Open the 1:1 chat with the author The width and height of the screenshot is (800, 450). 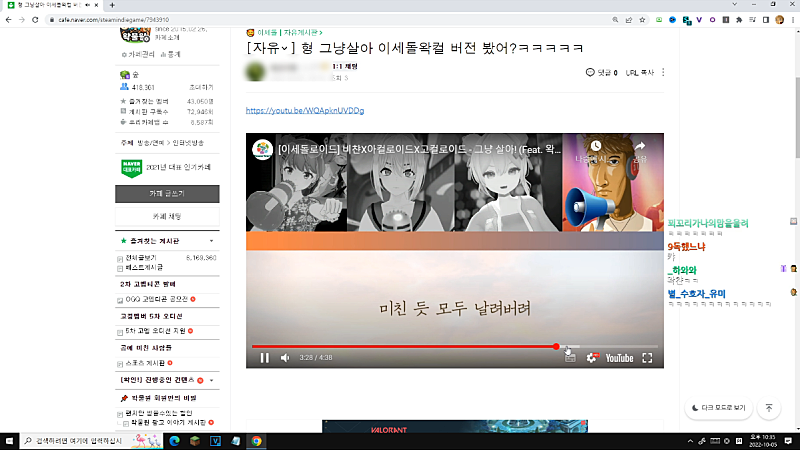pyautogui.click(x=344, y=66)
